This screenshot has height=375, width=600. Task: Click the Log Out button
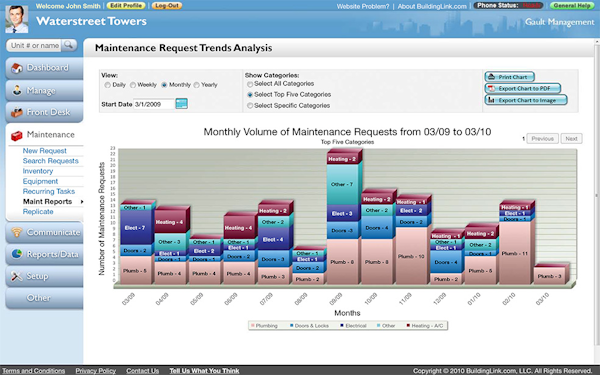[167, 6]
